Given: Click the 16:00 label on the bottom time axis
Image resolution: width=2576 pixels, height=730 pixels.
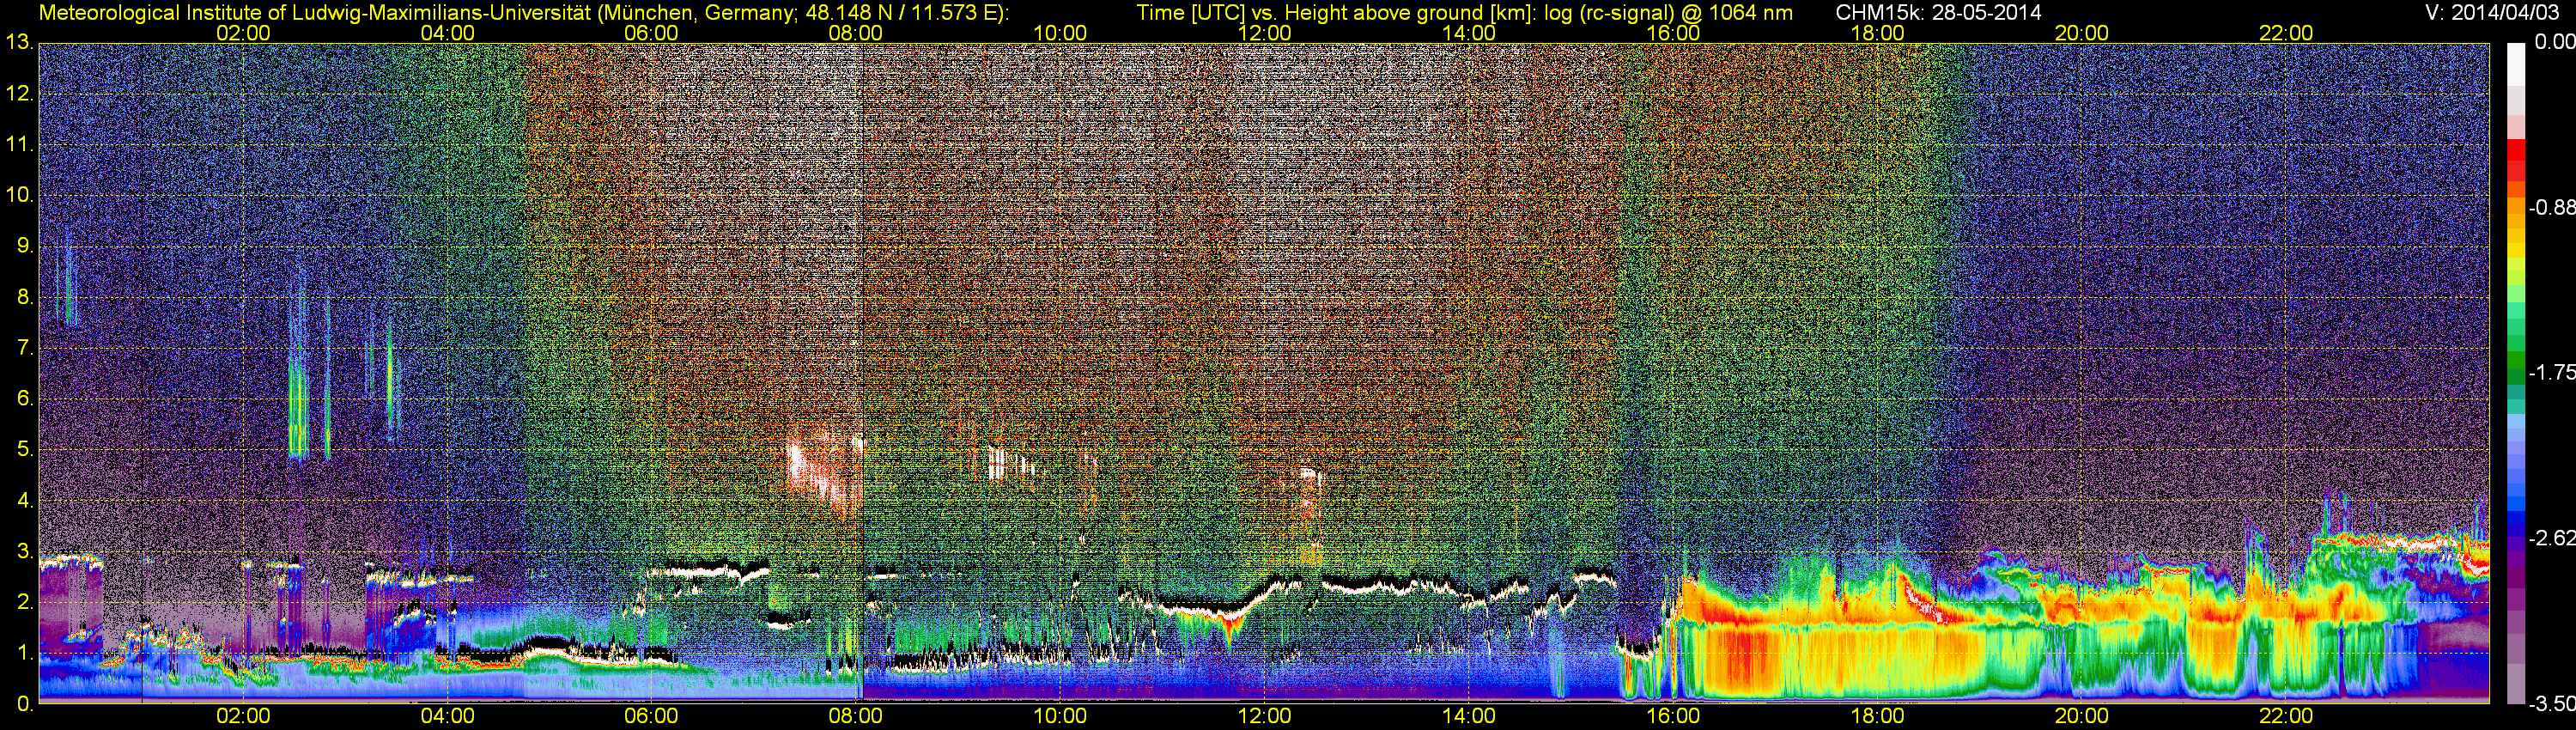Looking at the screenshot, I should coord(1673,717).
